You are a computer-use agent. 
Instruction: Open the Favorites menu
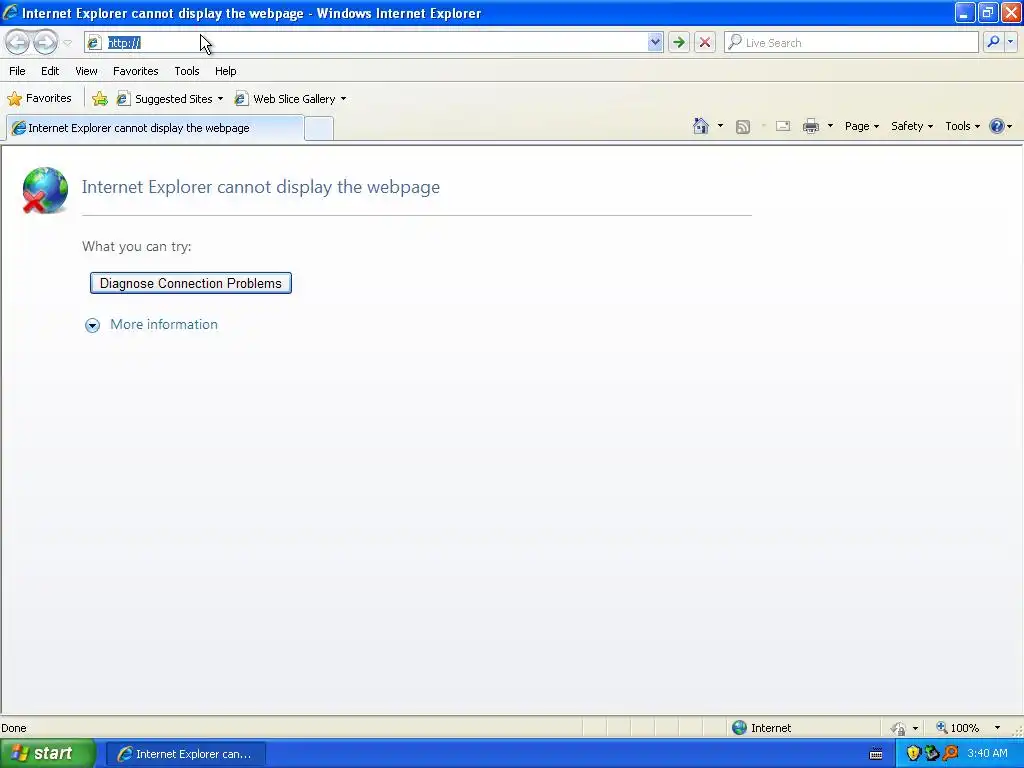click(136, 71)
